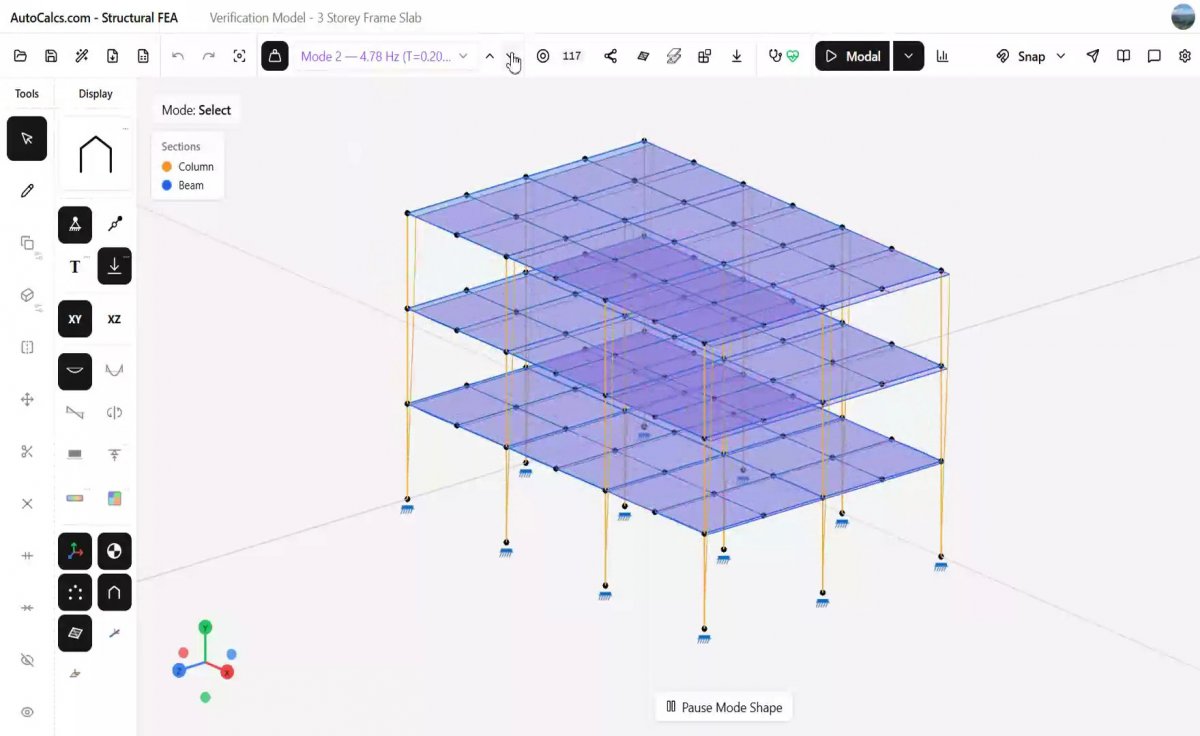Toggle the XY plane view button
The image size is (1200, 736).
[75, 319]
